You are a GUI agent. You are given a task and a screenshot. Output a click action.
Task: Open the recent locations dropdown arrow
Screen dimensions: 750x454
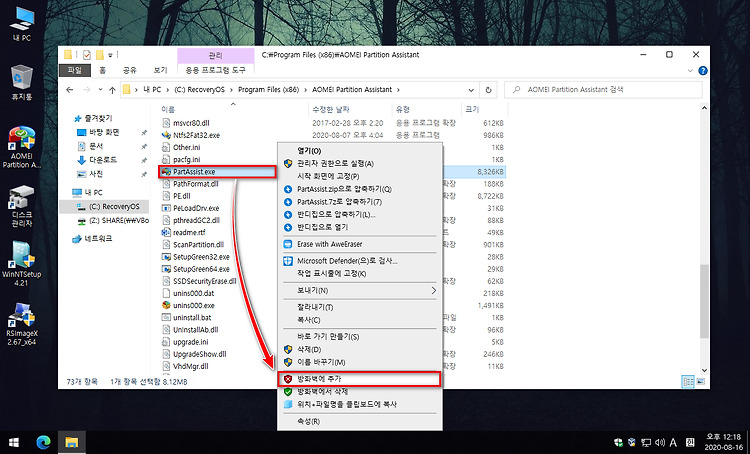100,89
